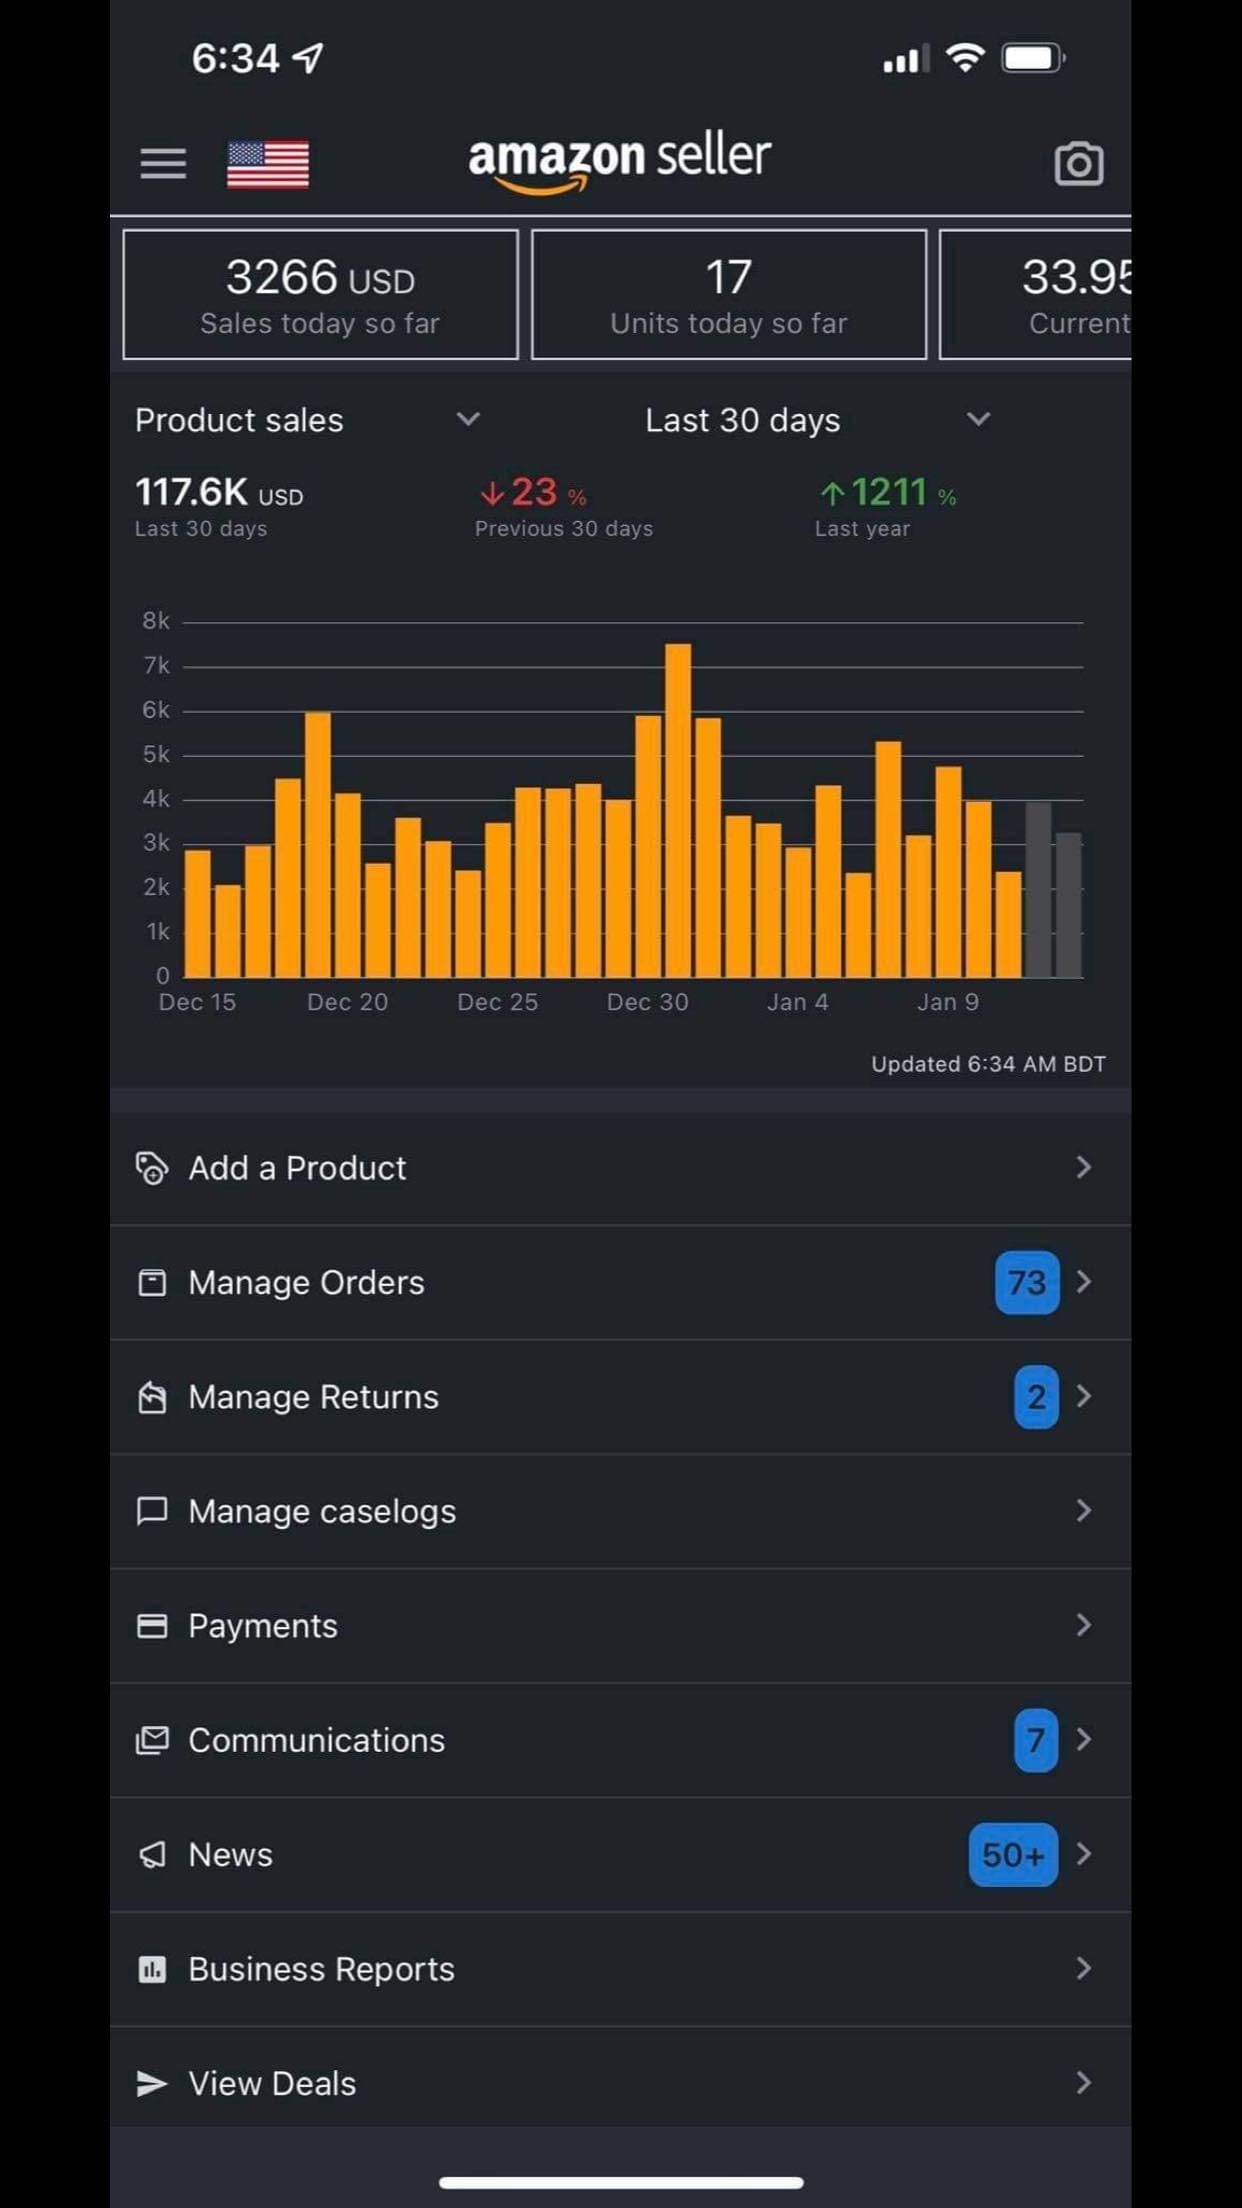Tap the Add a Product tag icon
The image size is (1242, 2208).
152,1168
